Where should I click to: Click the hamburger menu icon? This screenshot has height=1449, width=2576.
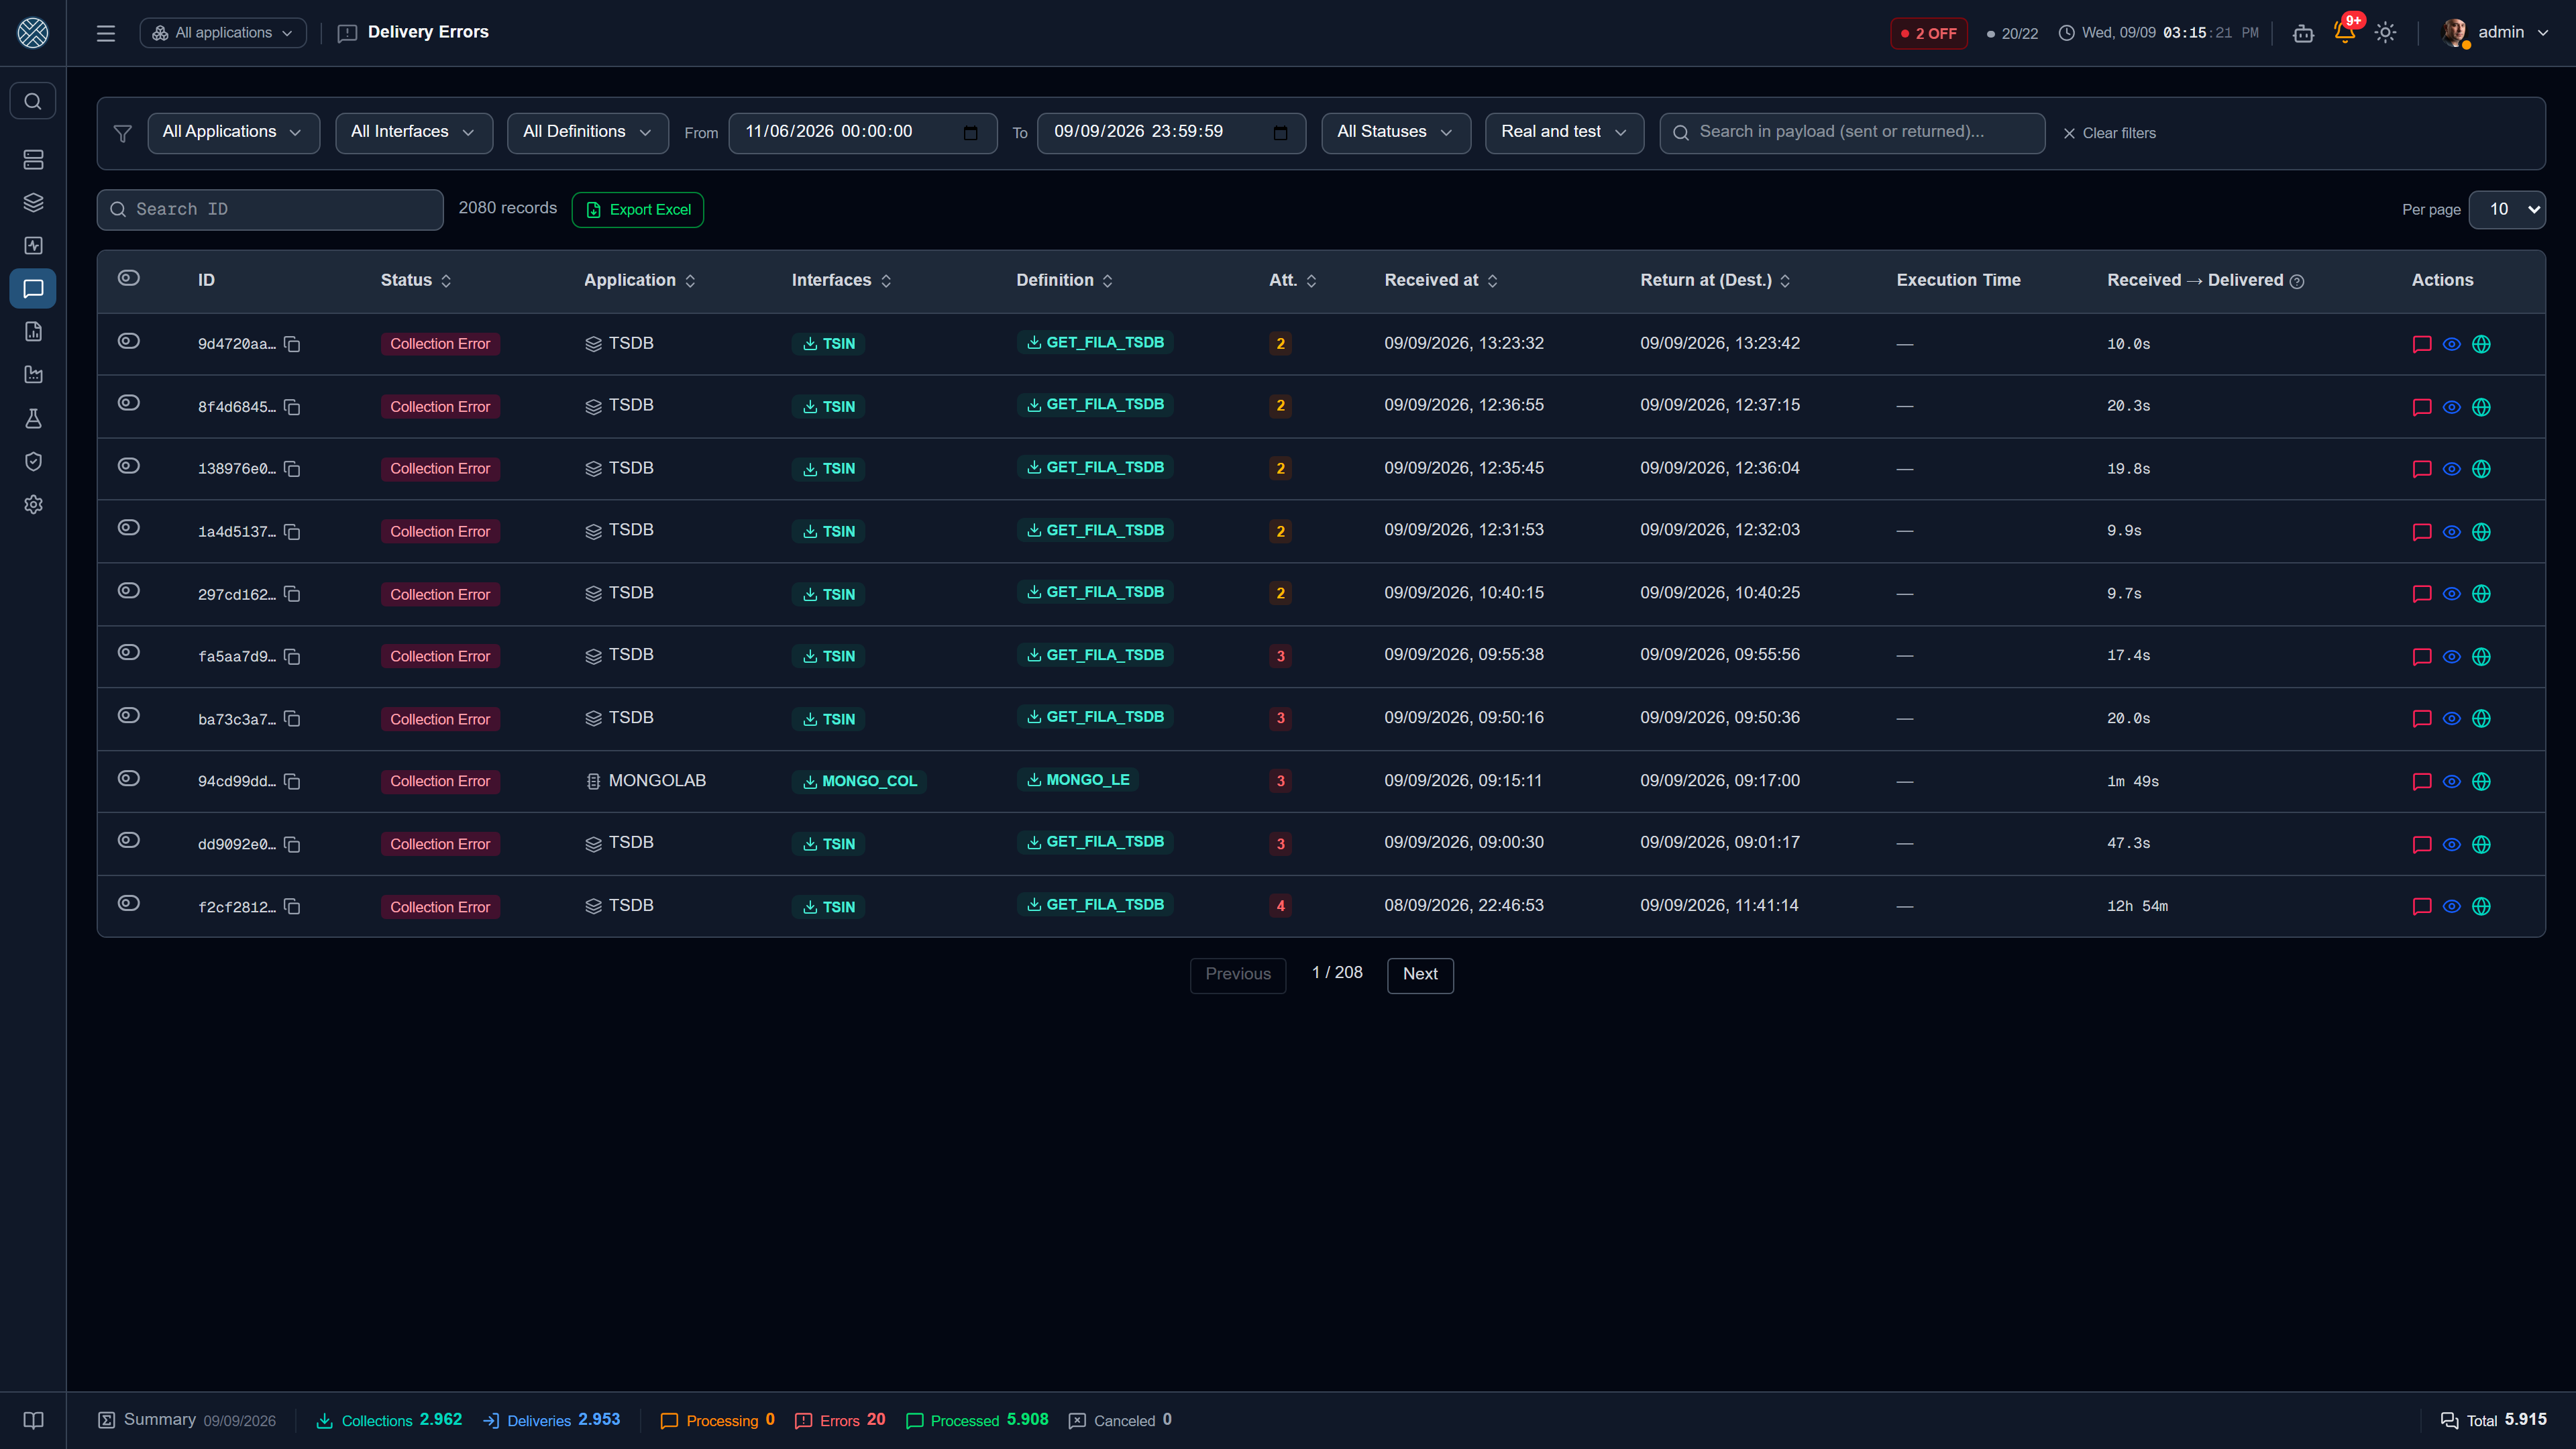point(106,33)
